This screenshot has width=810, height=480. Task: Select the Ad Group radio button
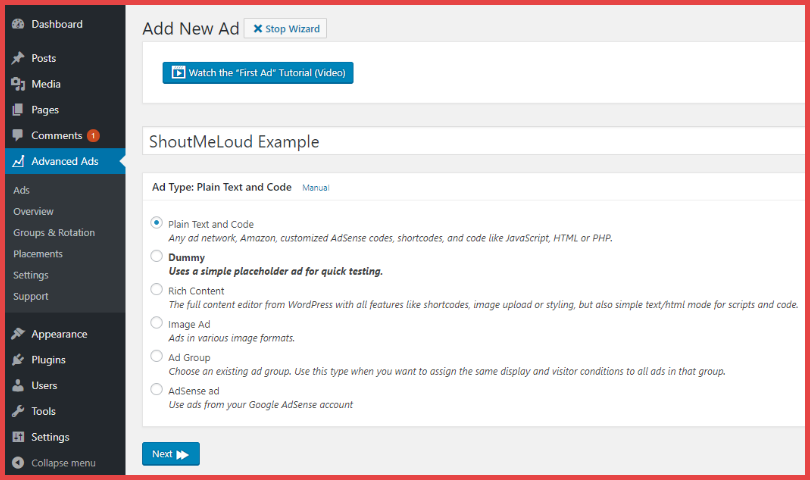pos(157,356)
